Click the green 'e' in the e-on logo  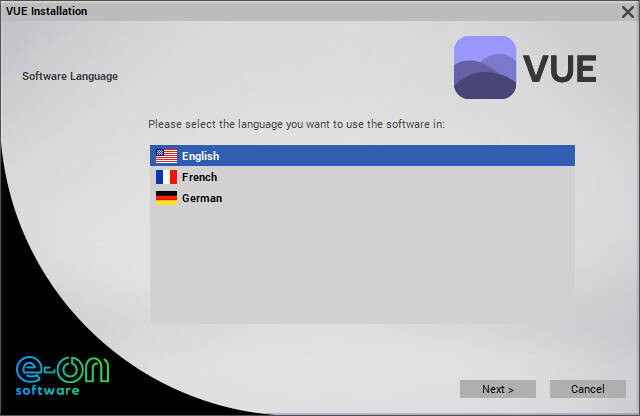point(28,368)
